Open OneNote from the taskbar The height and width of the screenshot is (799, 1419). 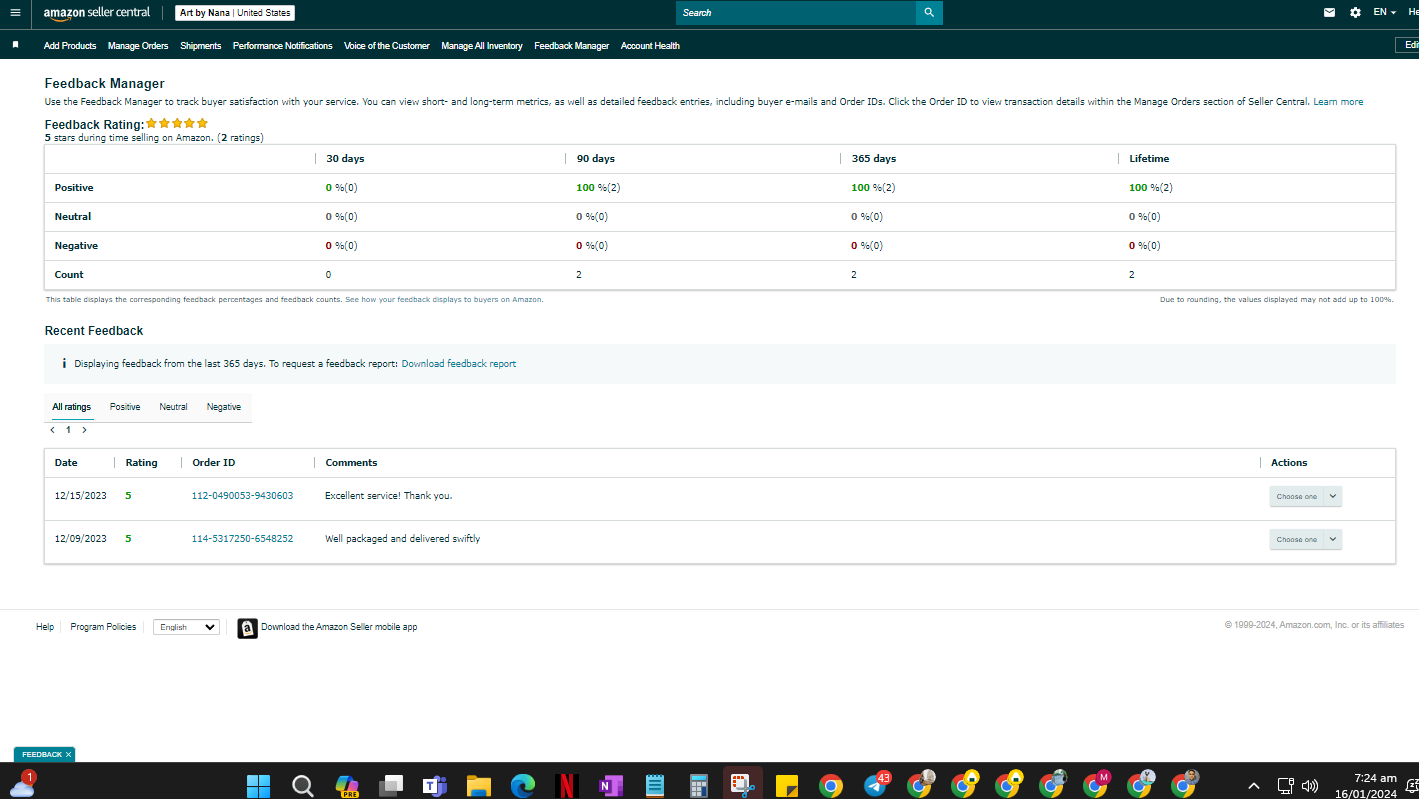point(611,786)
